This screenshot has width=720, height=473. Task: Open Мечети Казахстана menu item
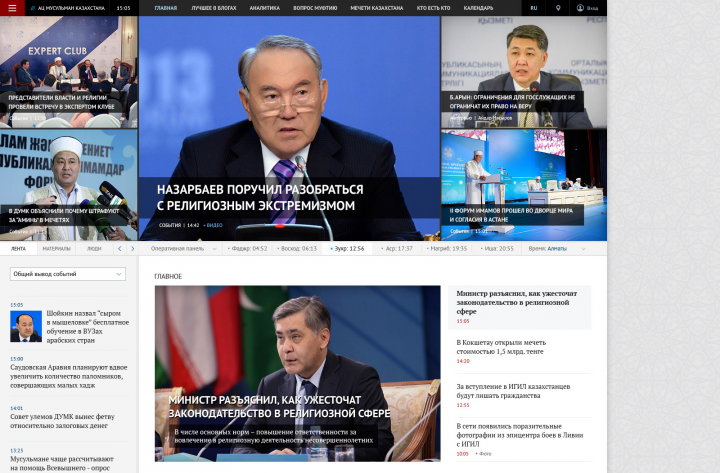pos(377,8)
